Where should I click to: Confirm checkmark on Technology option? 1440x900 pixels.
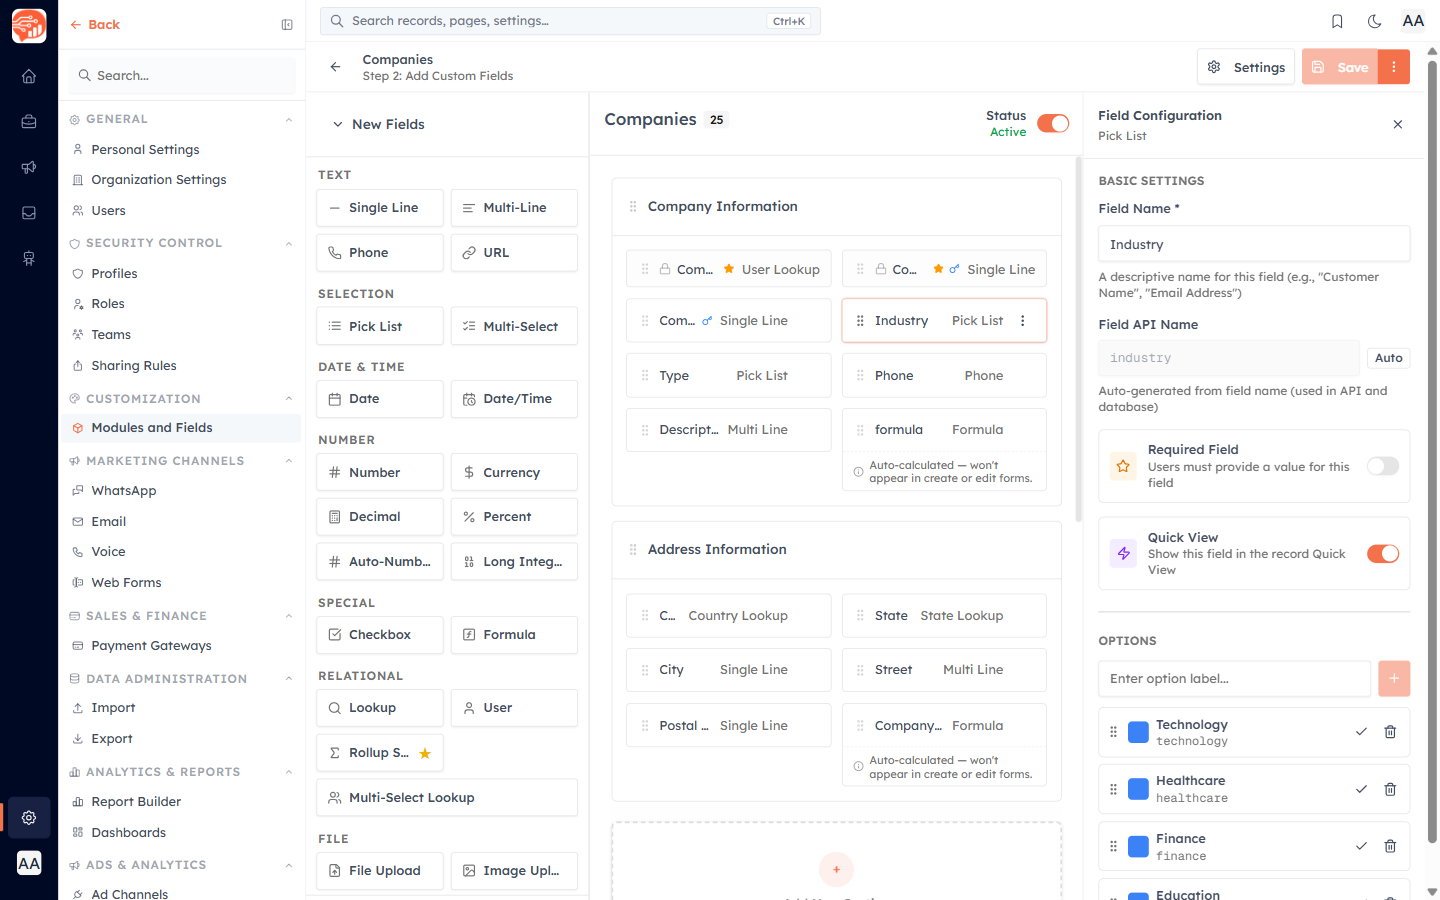point(1361,732)
